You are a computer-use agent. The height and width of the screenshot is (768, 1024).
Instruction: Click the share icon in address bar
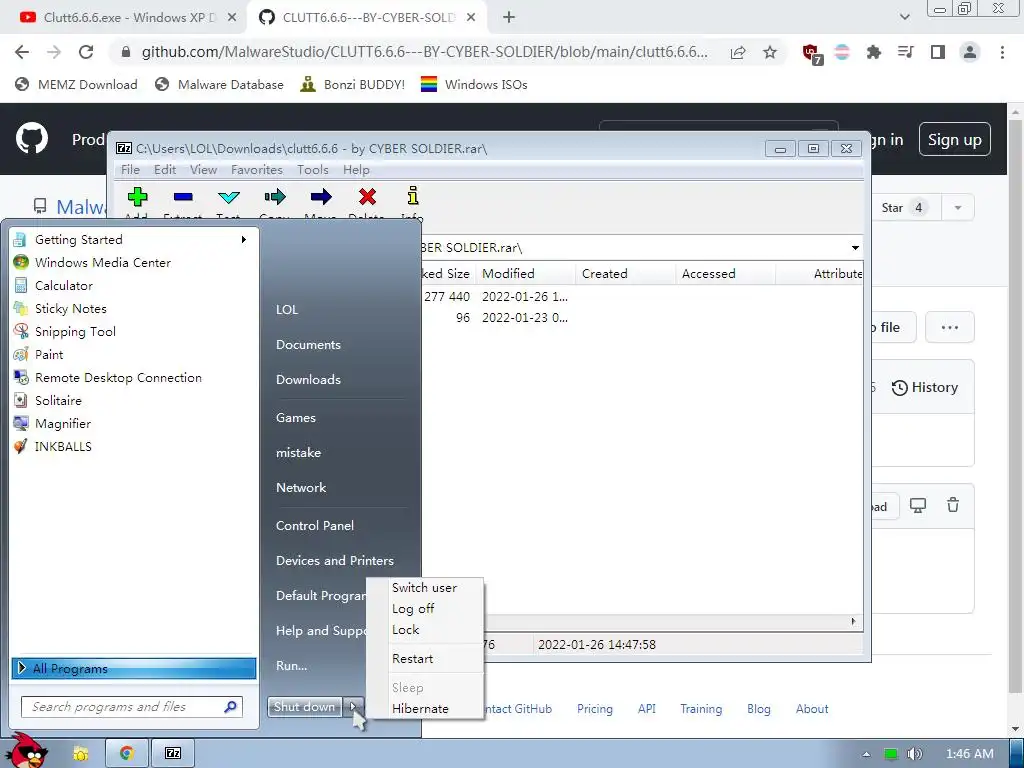coord(738,52)
